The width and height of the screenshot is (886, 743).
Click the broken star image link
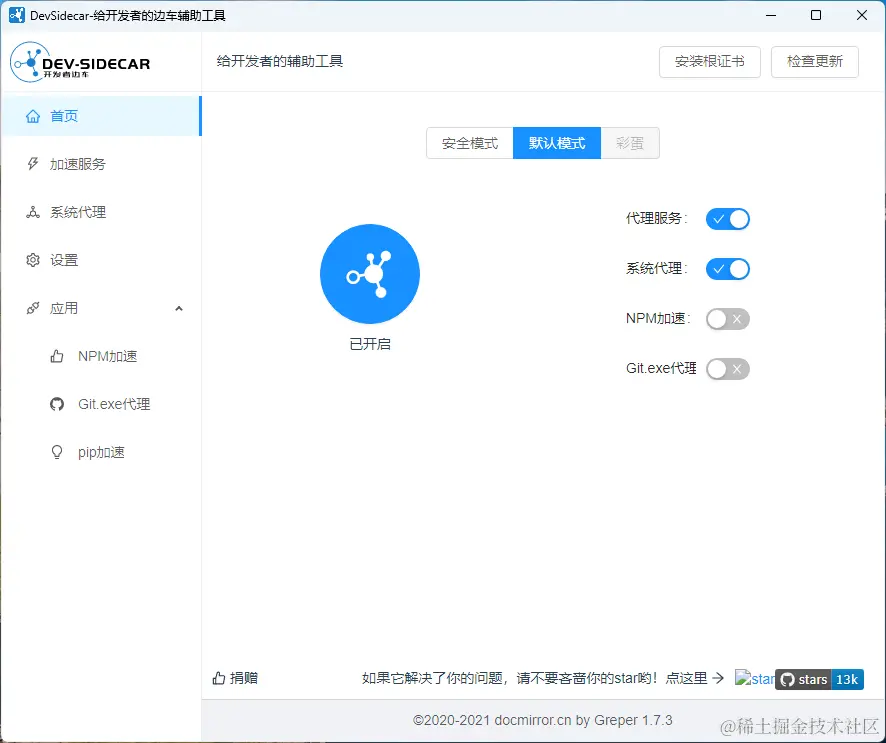click(755, 678)
